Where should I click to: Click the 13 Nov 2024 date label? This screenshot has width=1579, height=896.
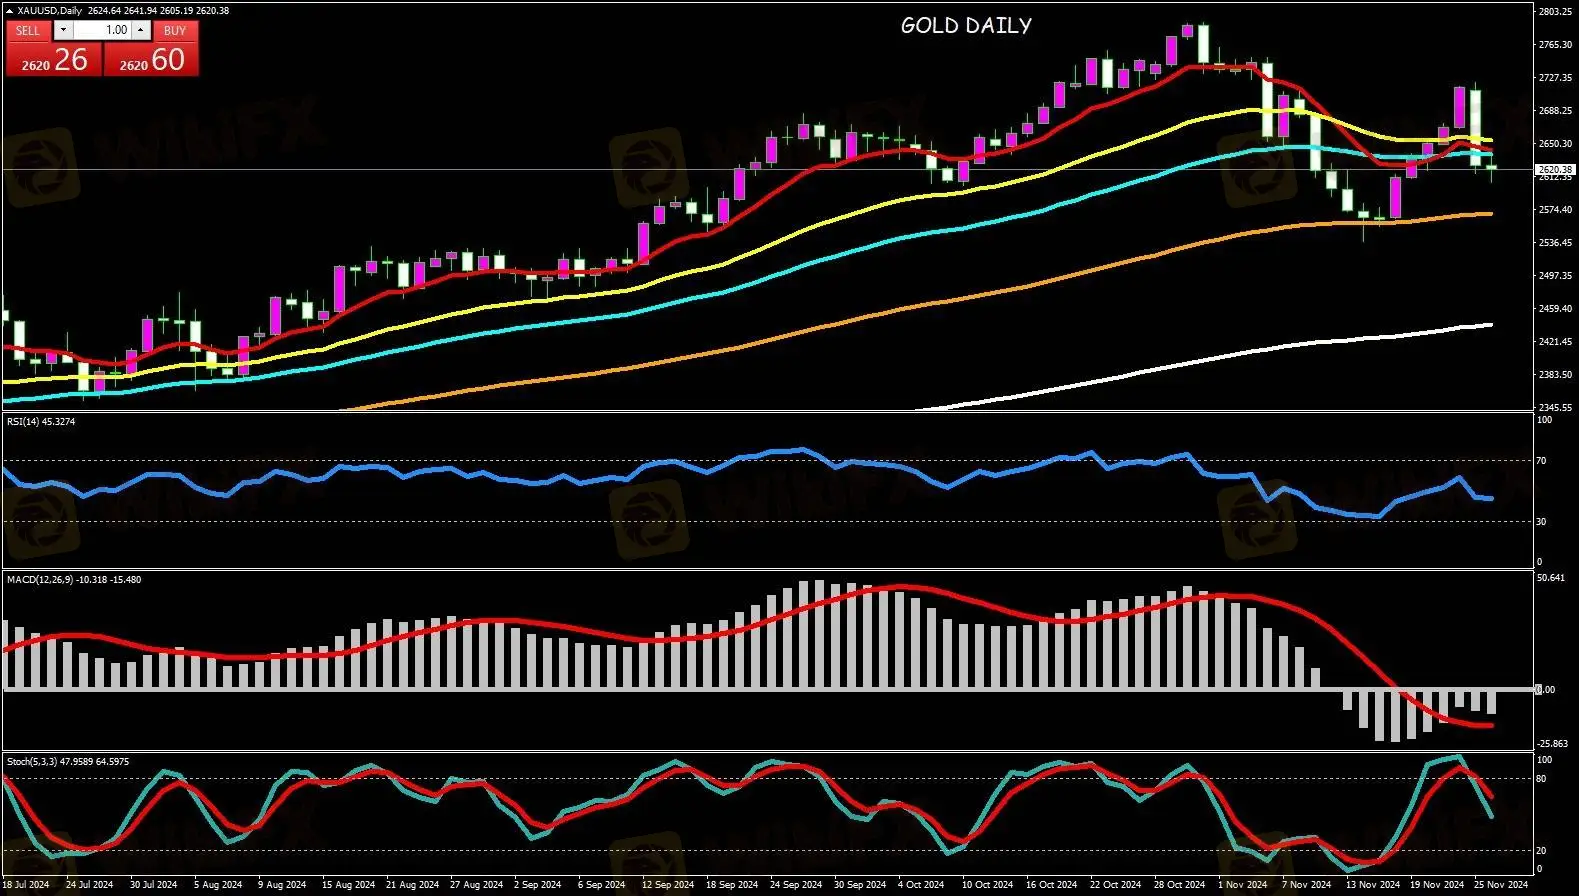pyautogui.click(x=1372, y=885)
